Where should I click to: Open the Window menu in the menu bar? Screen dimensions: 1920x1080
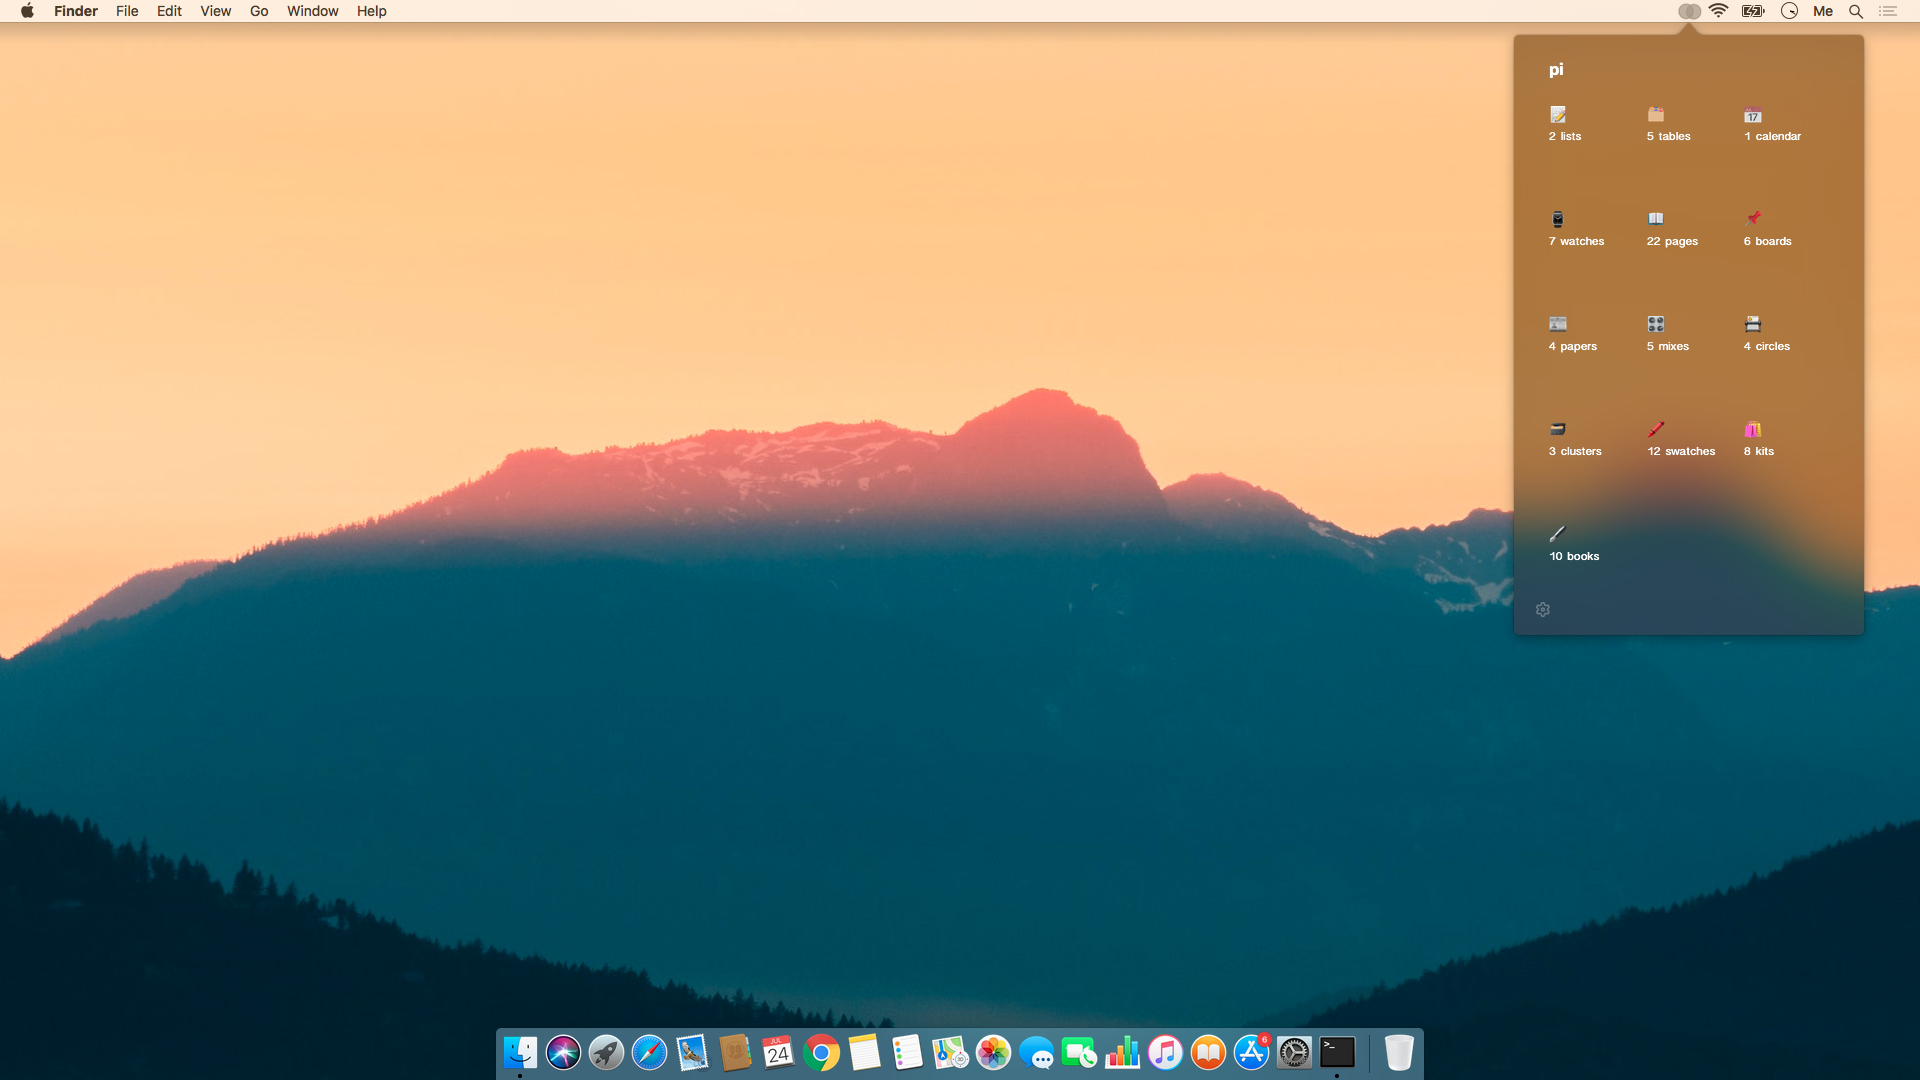pyautogui.click(x=312, y=11)
